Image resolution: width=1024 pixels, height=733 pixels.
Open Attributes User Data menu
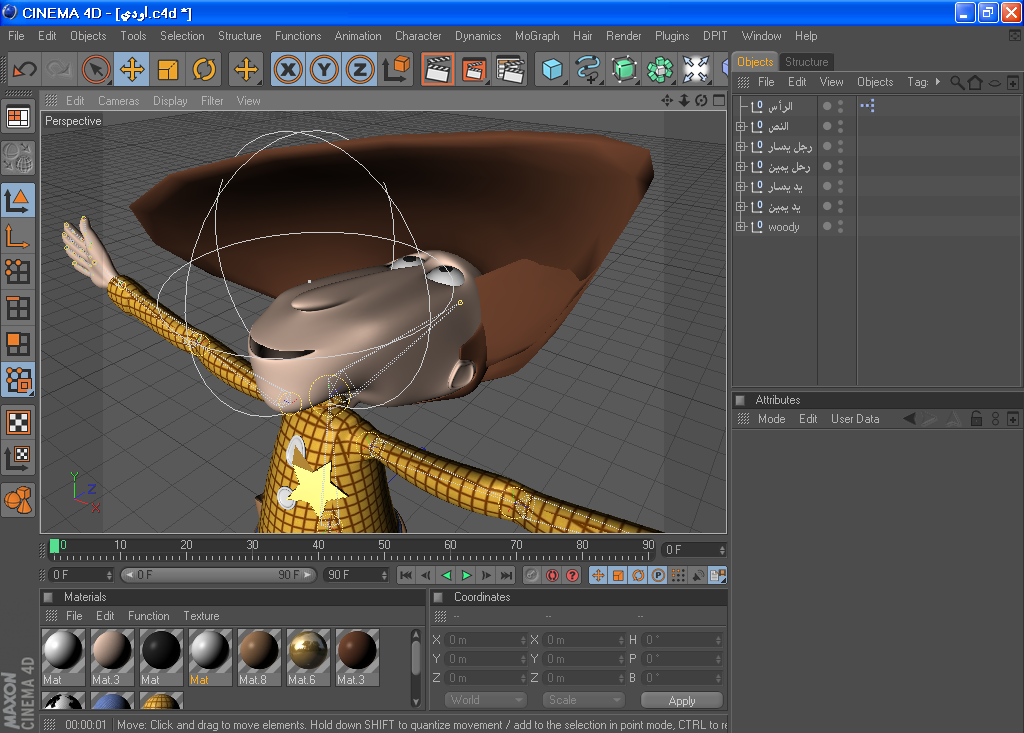[855, 419]
